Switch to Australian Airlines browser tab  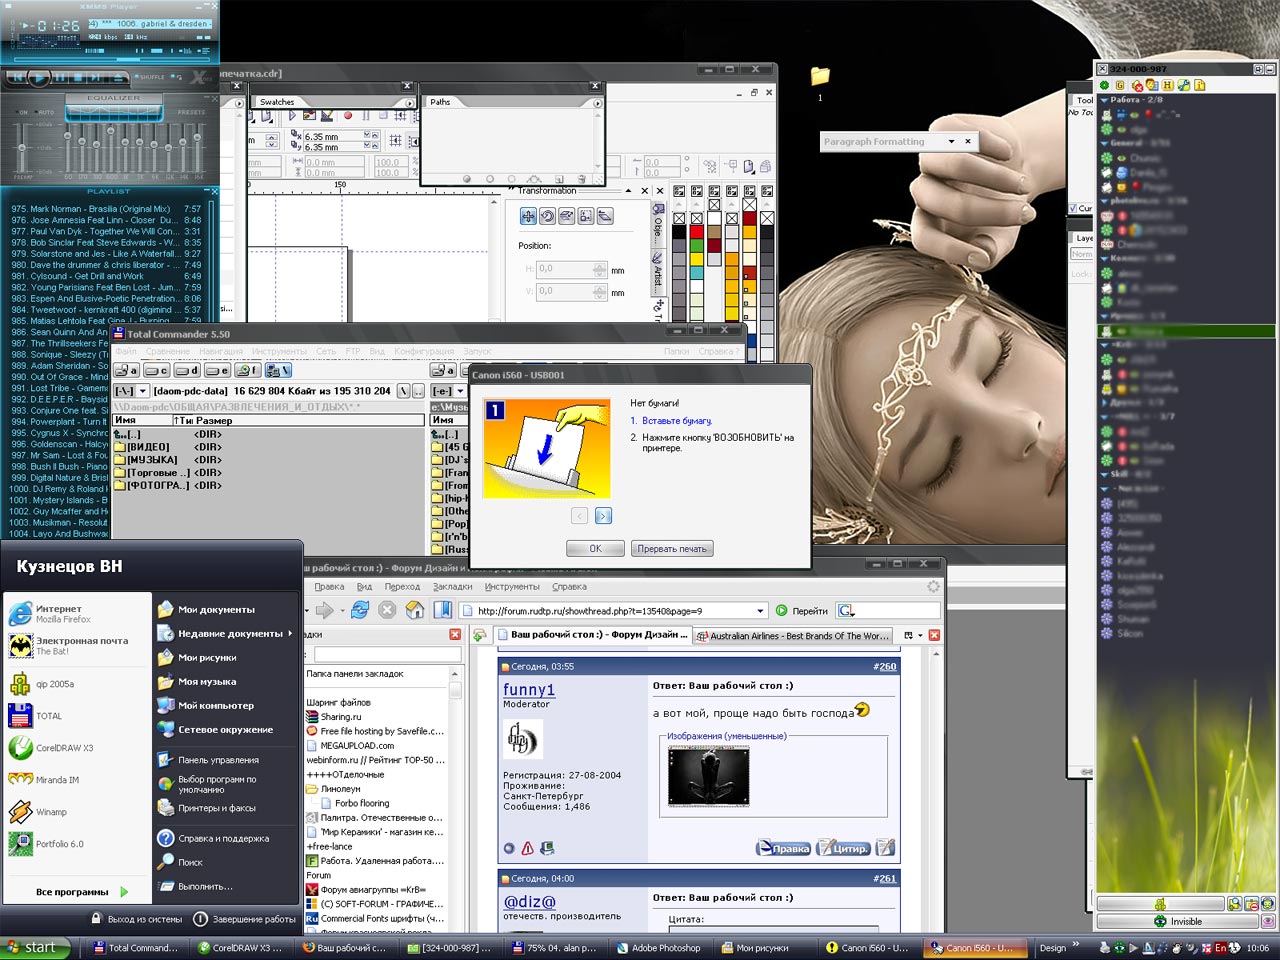tap(791, 636)
